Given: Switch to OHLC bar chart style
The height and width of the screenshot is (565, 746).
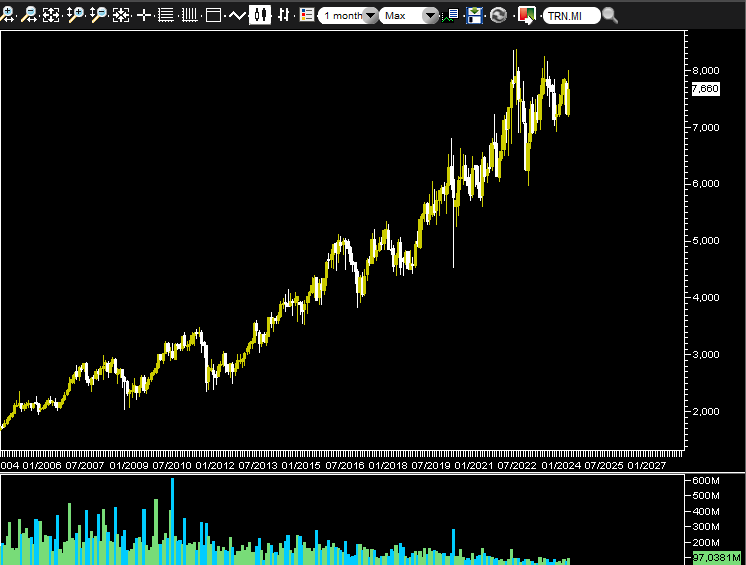Looking at the screenshot, I should click(283, 15).
